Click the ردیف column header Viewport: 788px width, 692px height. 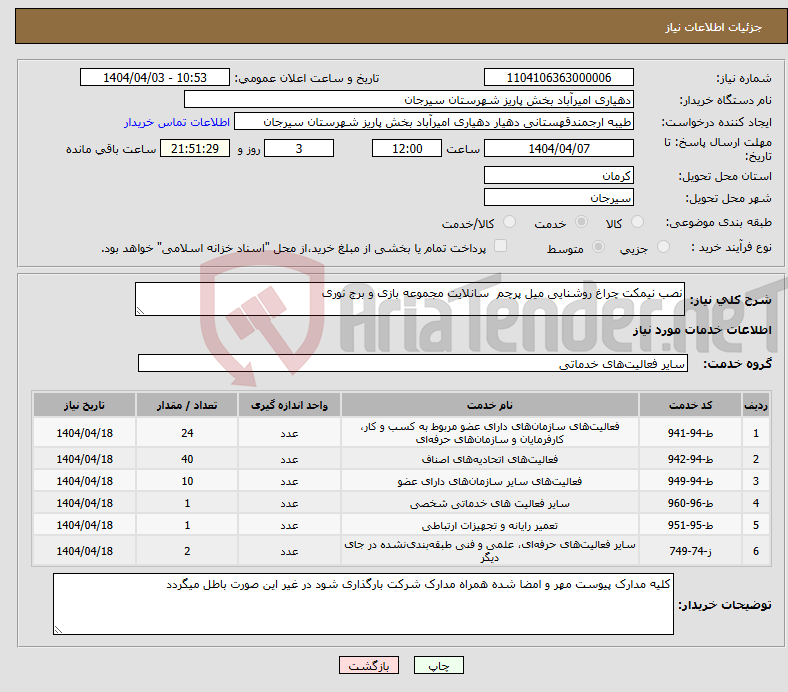(x=755, y=405)
